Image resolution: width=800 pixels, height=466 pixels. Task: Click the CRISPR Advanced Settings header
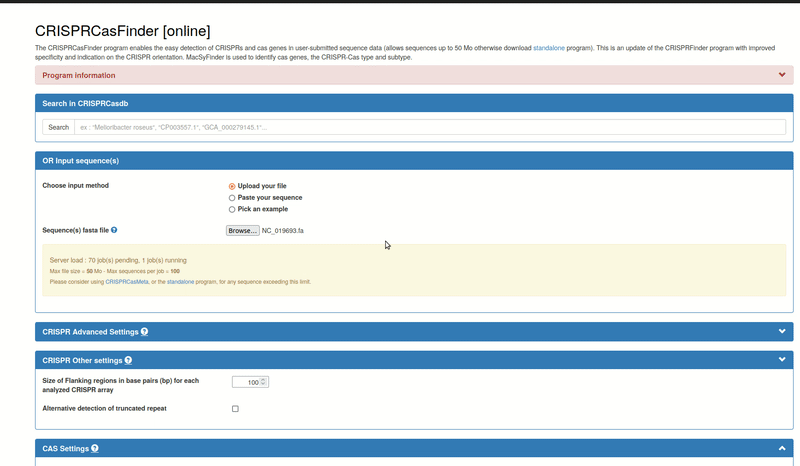point(414,332)
